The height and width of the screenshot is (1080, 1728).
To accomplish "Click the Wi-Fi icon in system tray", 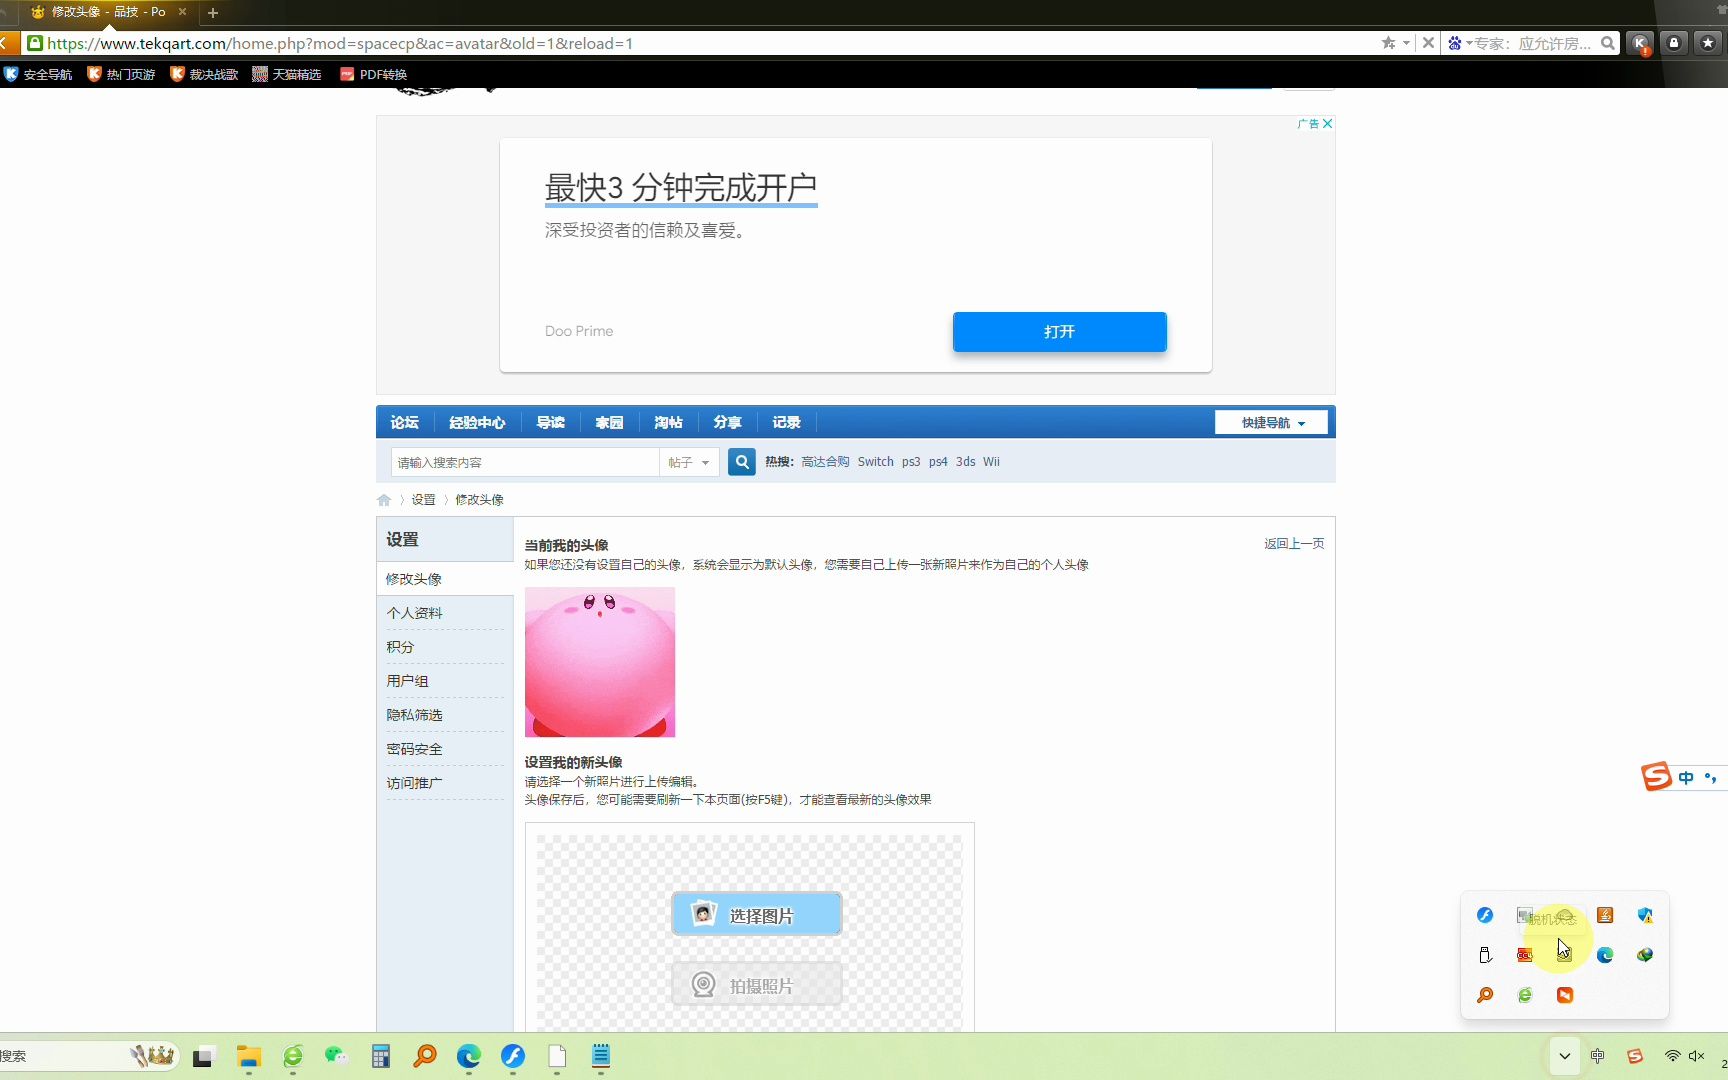I will tap(1672, 1056).
